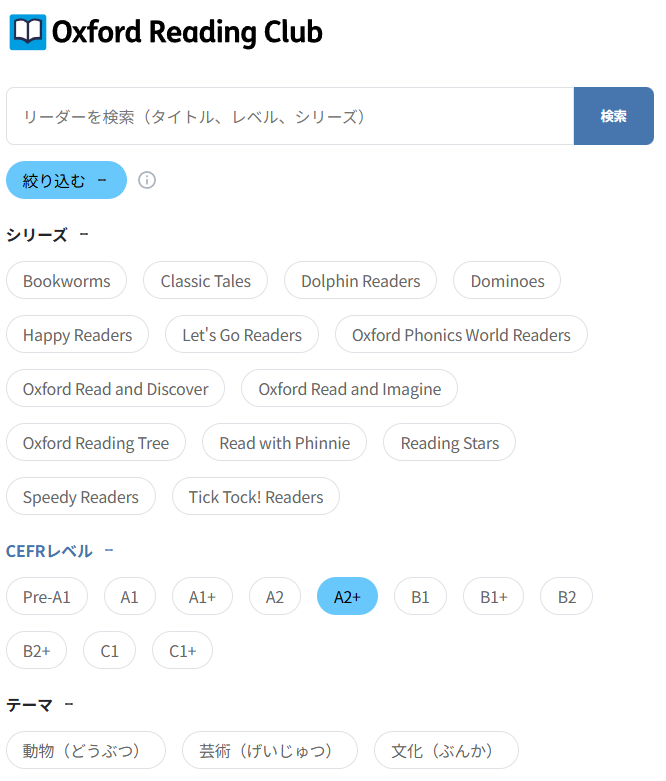Select CEFR level C1
The height and width of the screenshot is (781, 666).
(109, 650)
